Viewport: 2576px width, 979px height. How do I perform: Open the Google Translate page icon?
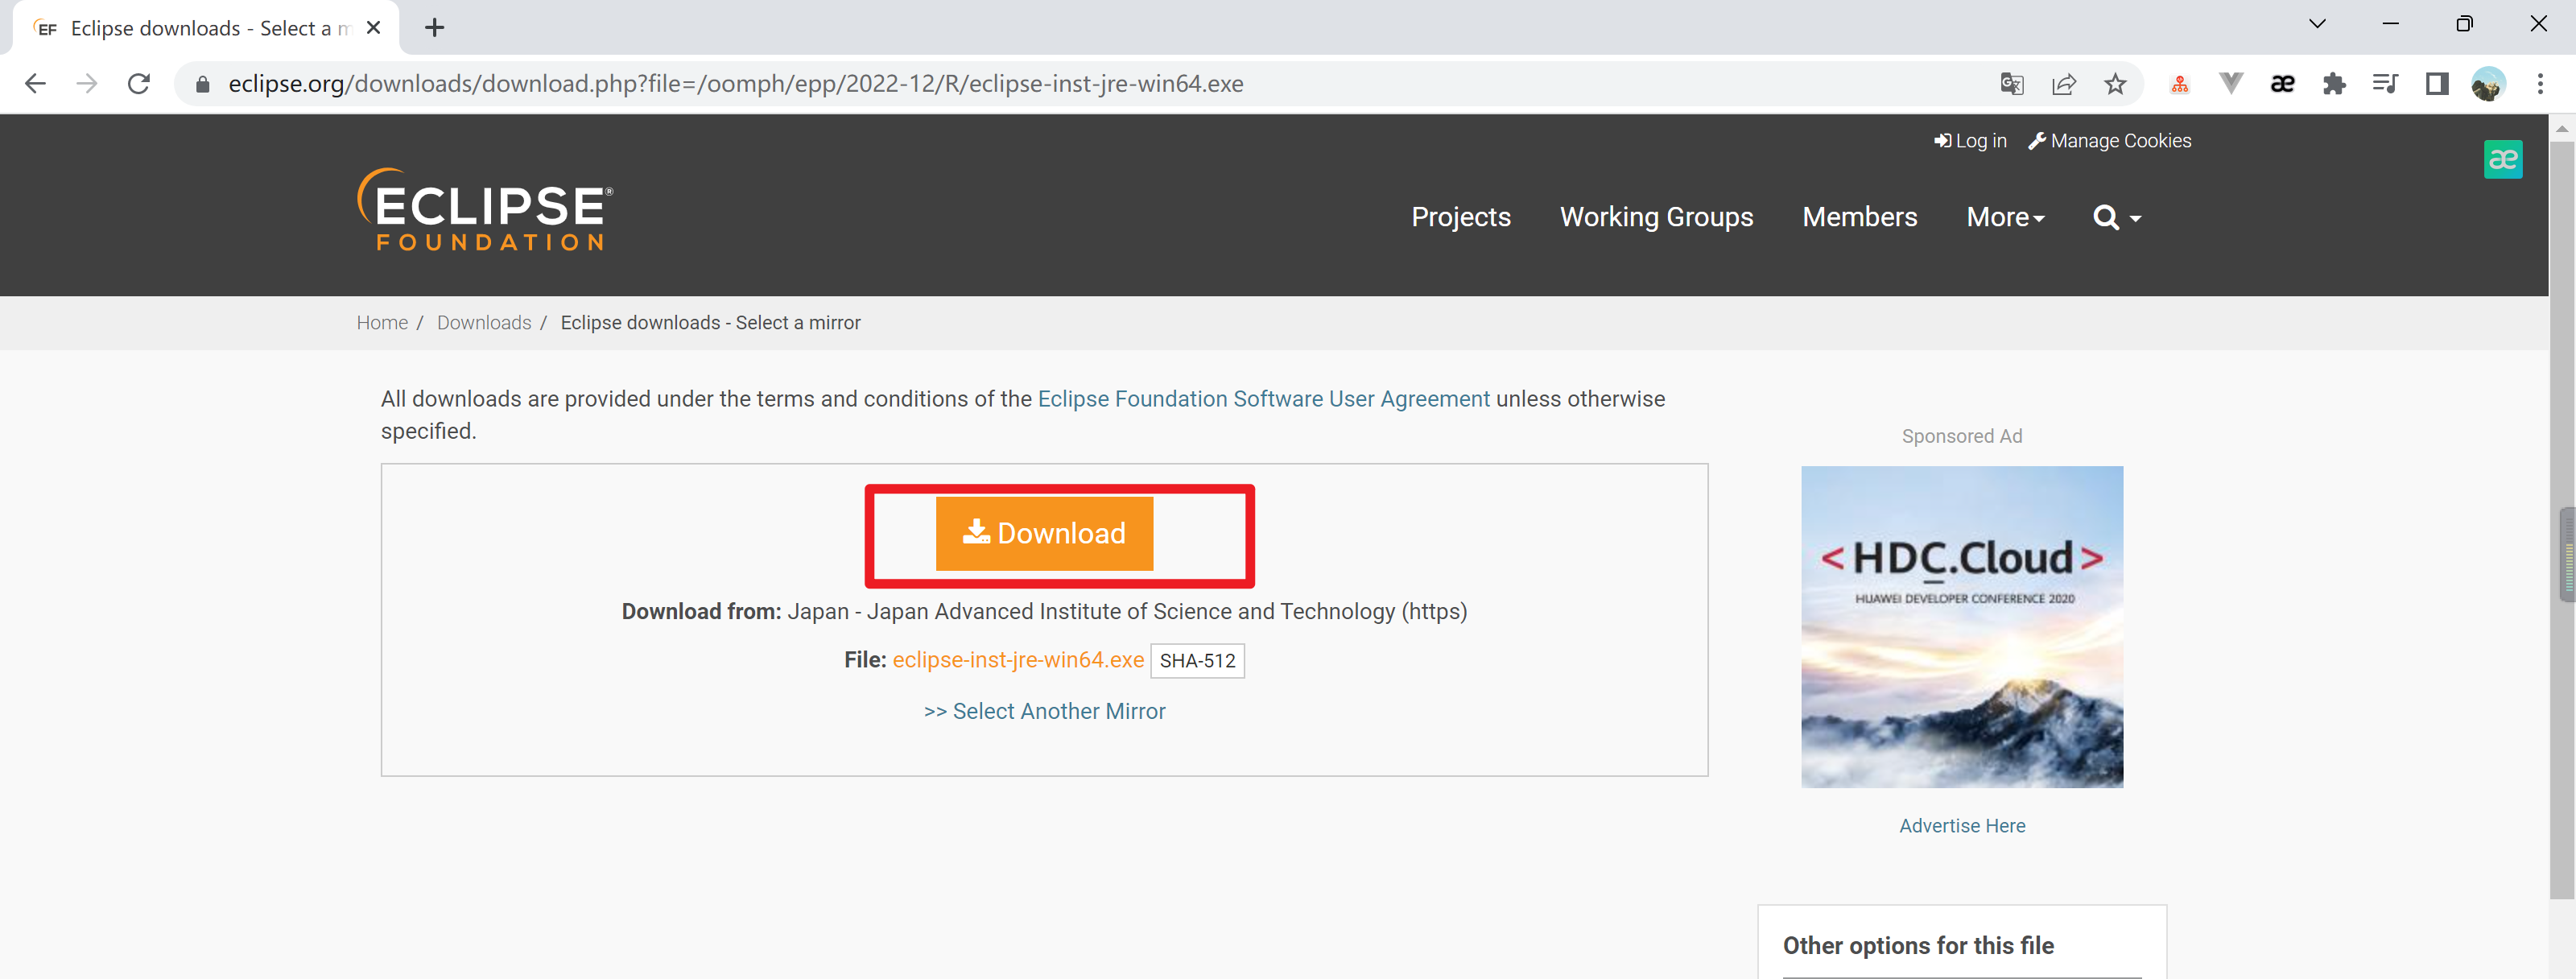tap(2012, 84)
